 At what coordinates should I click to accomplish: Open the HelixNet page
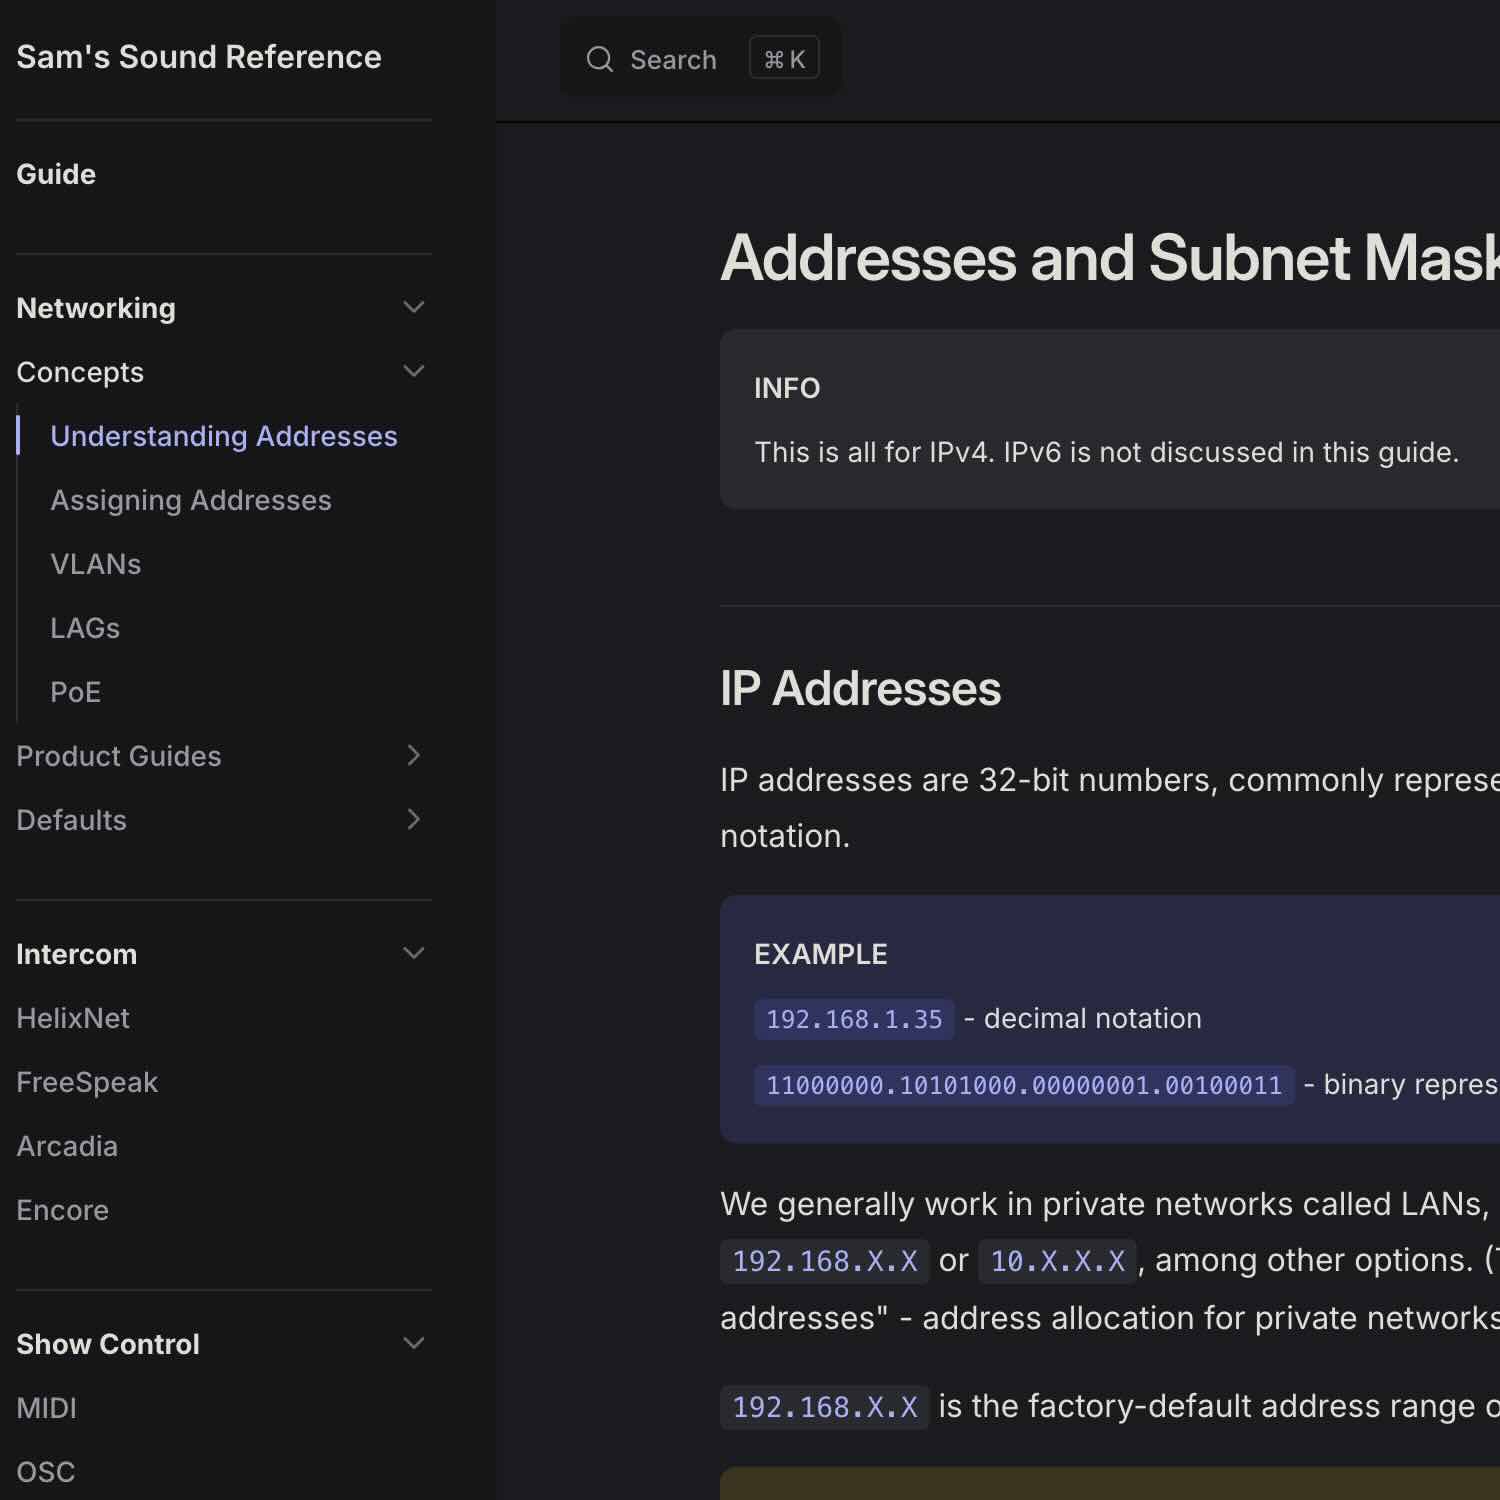[x=73, y=1018]
